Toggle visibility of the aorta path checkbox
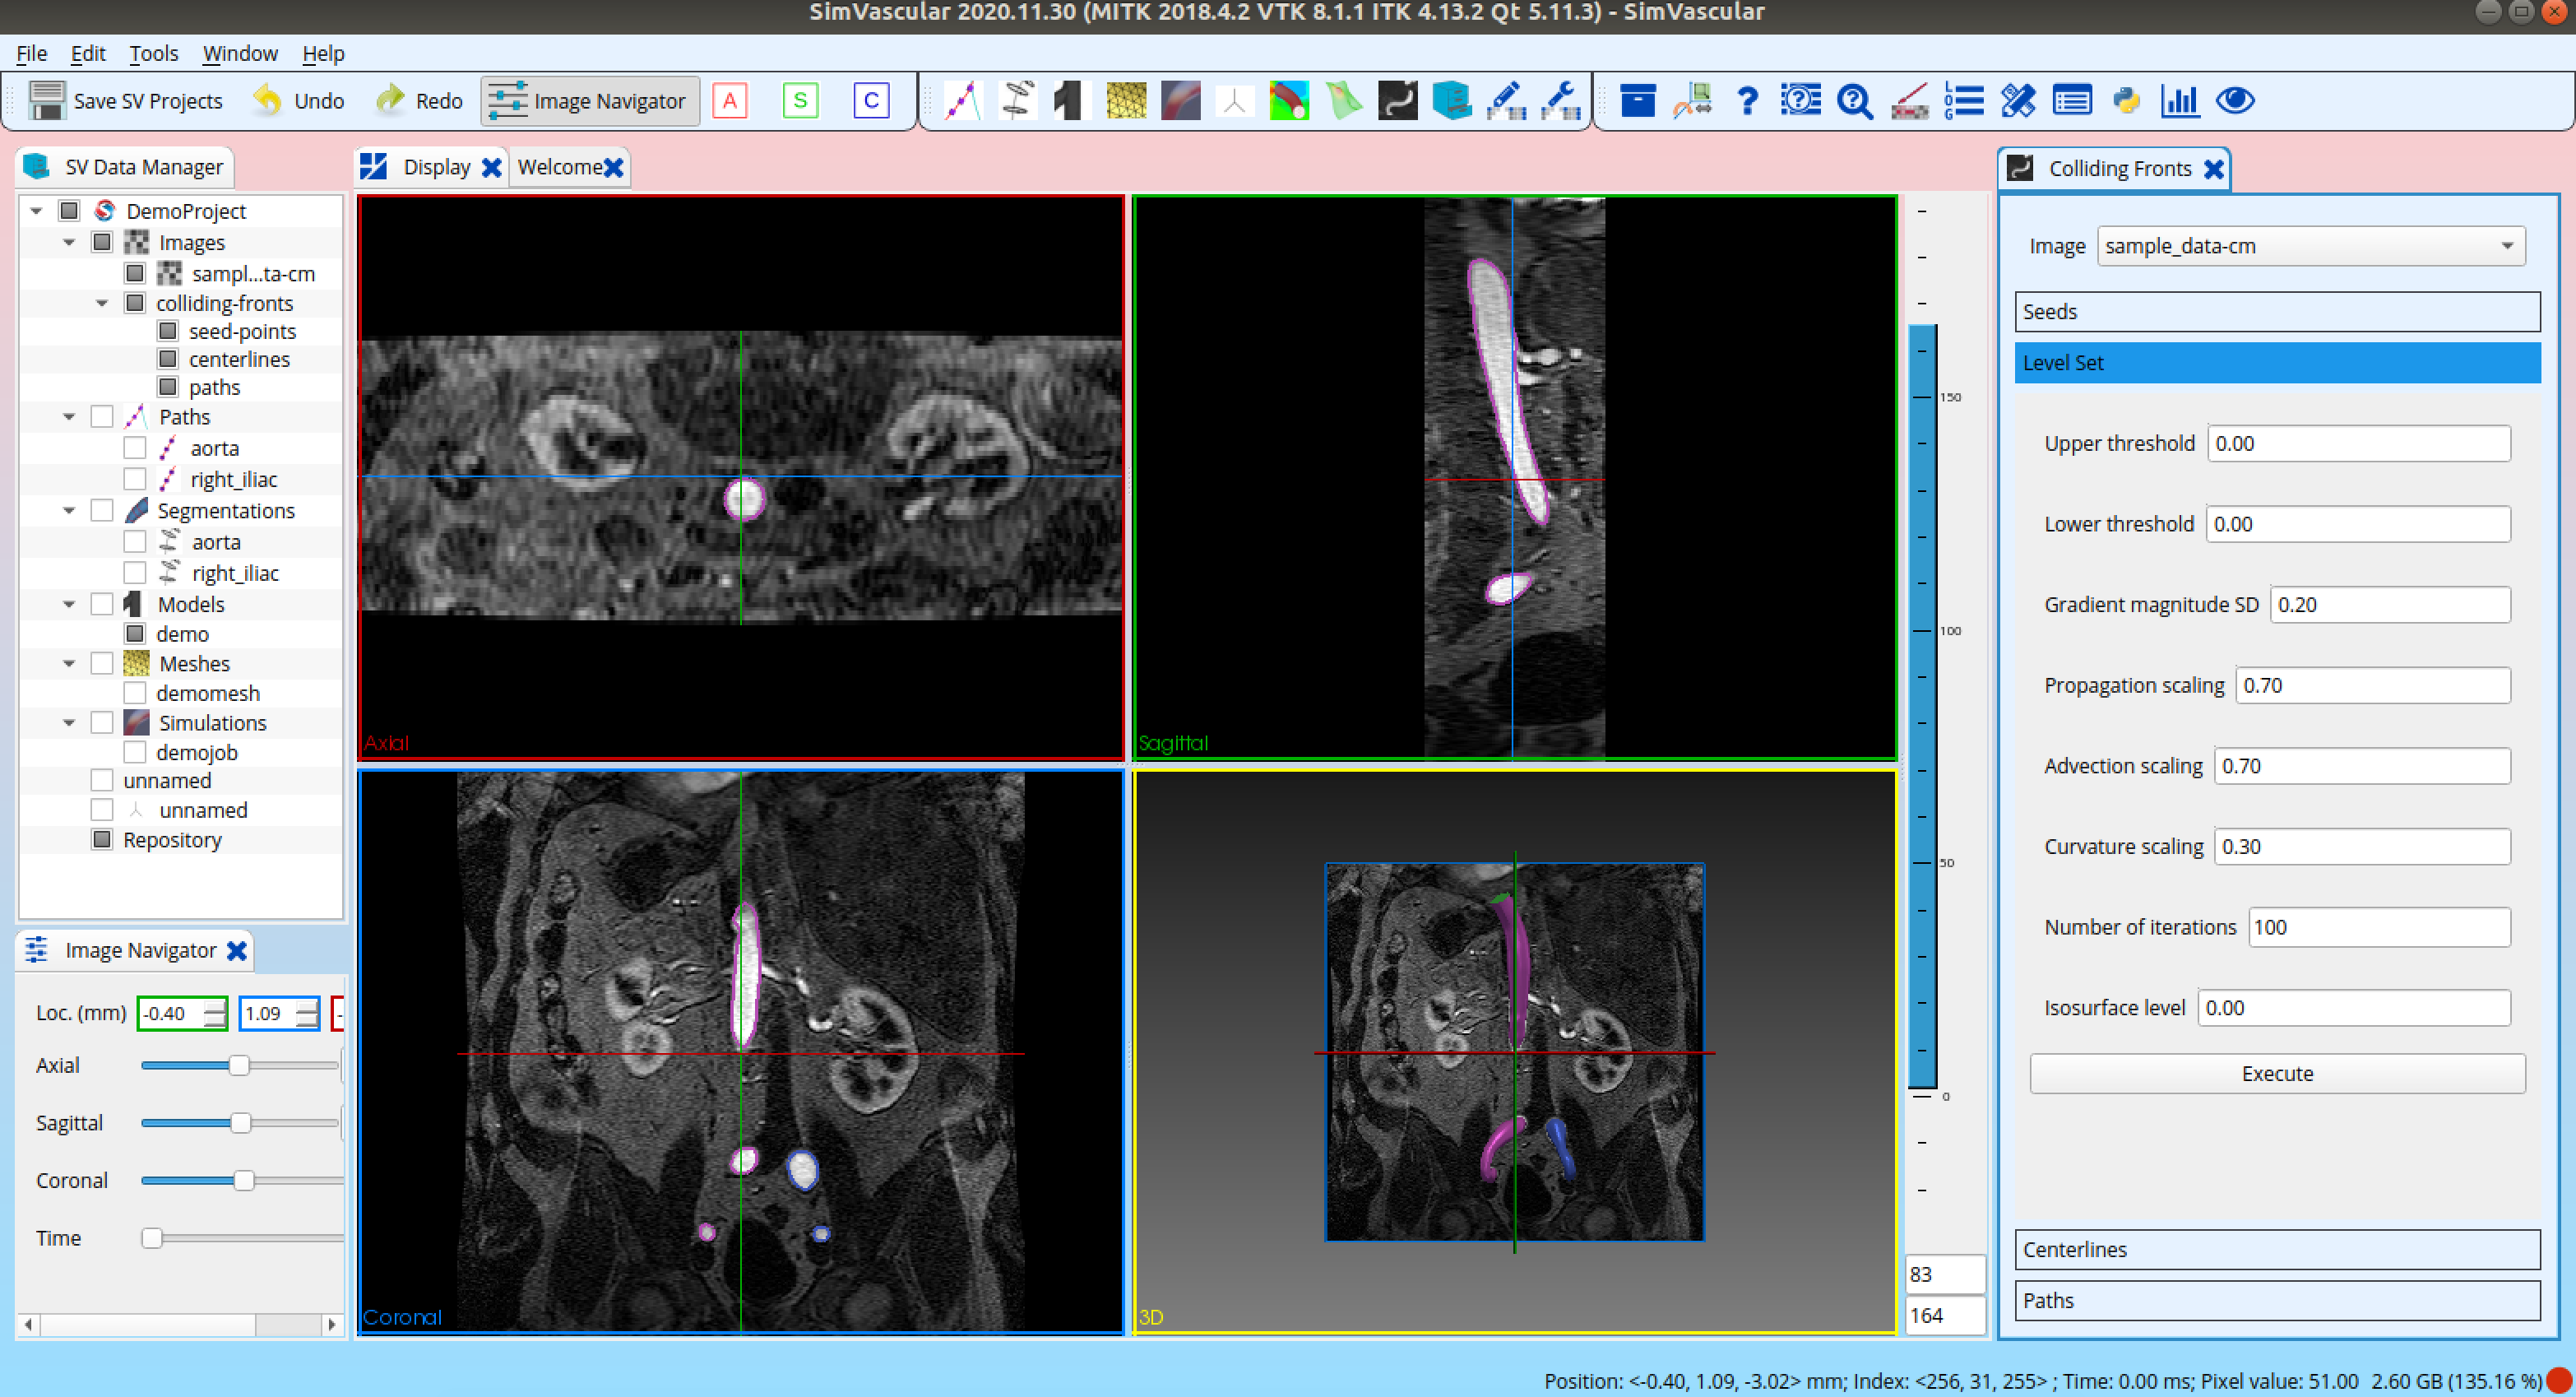 [135, 447]
